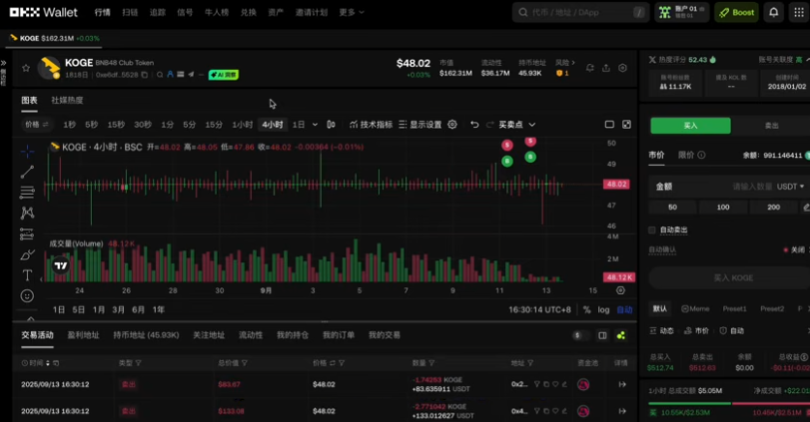This screenshot has height=422, width=810.
Task: Copy the KOGE contract address
Action: point(145,75)
